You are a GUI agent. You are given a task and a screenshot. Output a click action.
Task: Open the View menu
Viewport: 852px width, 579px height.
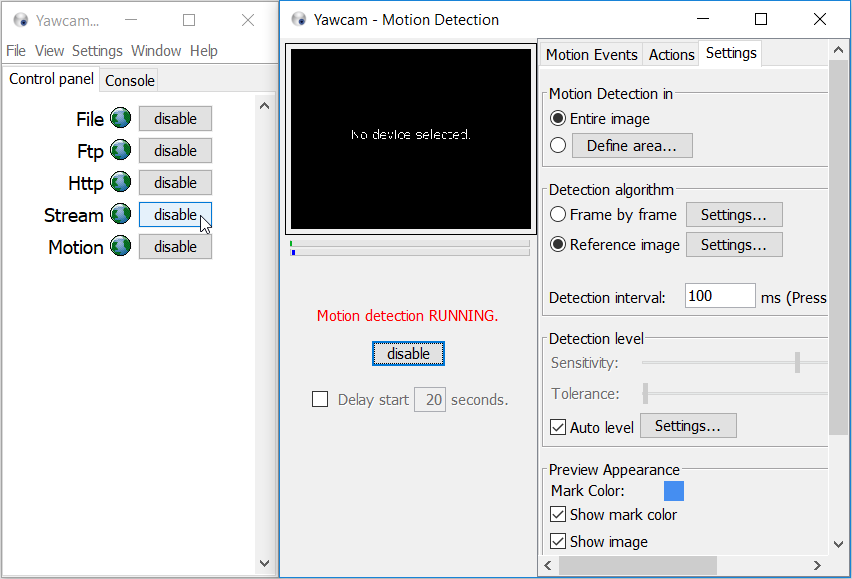pyautogui.click(x=49, y=51)
